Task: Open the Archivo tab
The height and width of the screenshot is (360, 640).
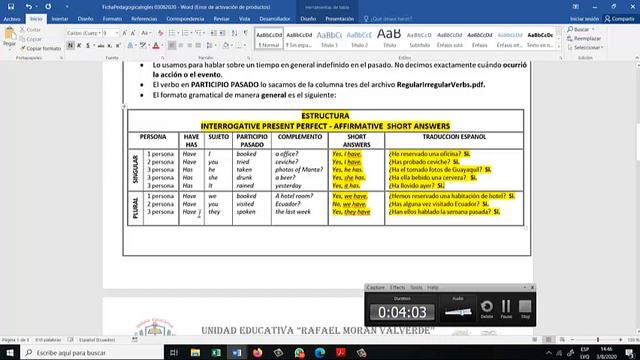Action: coord(12,19)
